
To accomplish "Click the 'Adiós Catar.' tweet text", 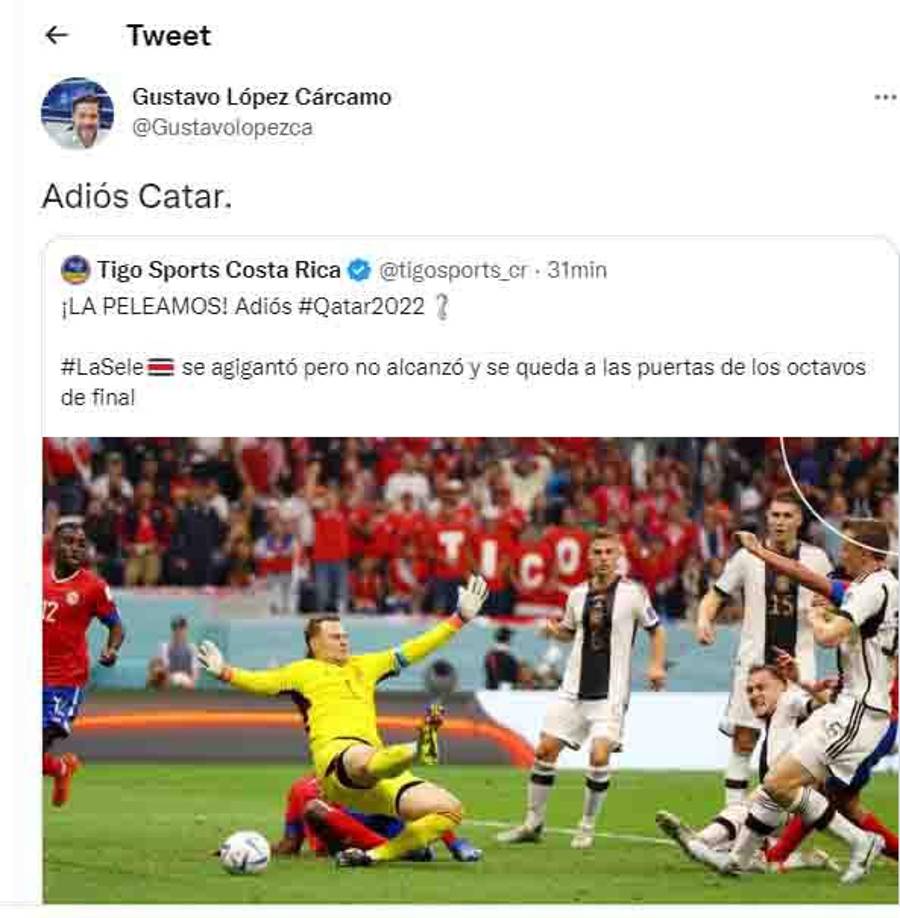I will point(137,196).
